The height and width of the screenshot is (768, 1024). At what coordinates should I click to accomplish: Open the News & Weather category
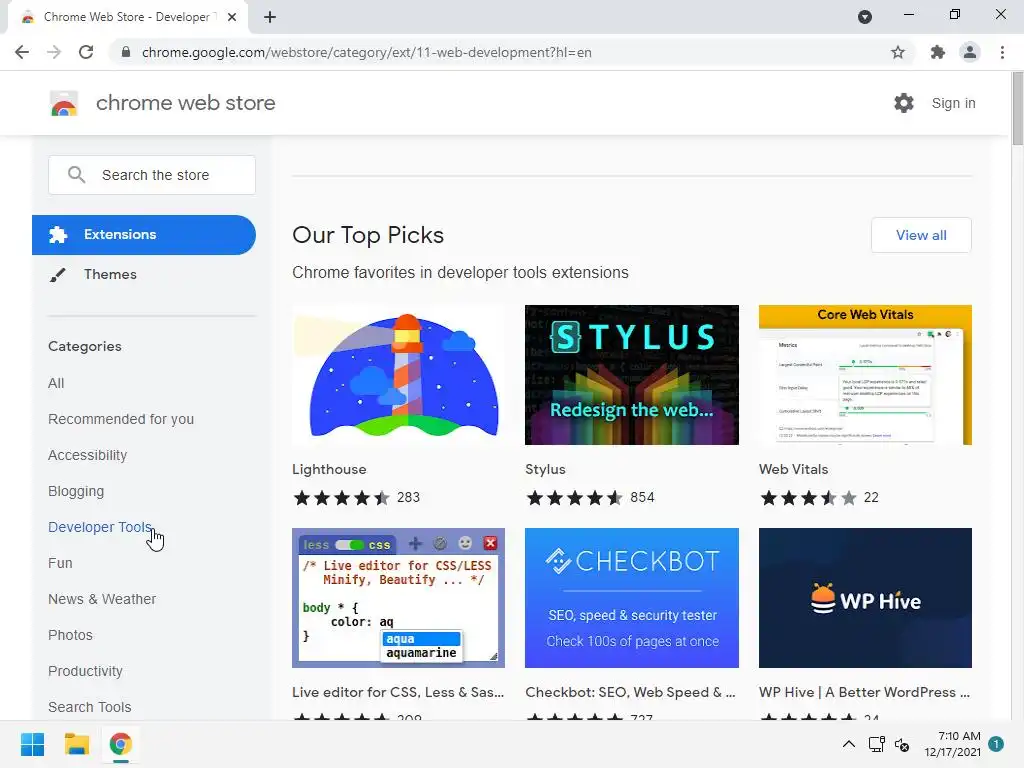[x=102, y=599]
